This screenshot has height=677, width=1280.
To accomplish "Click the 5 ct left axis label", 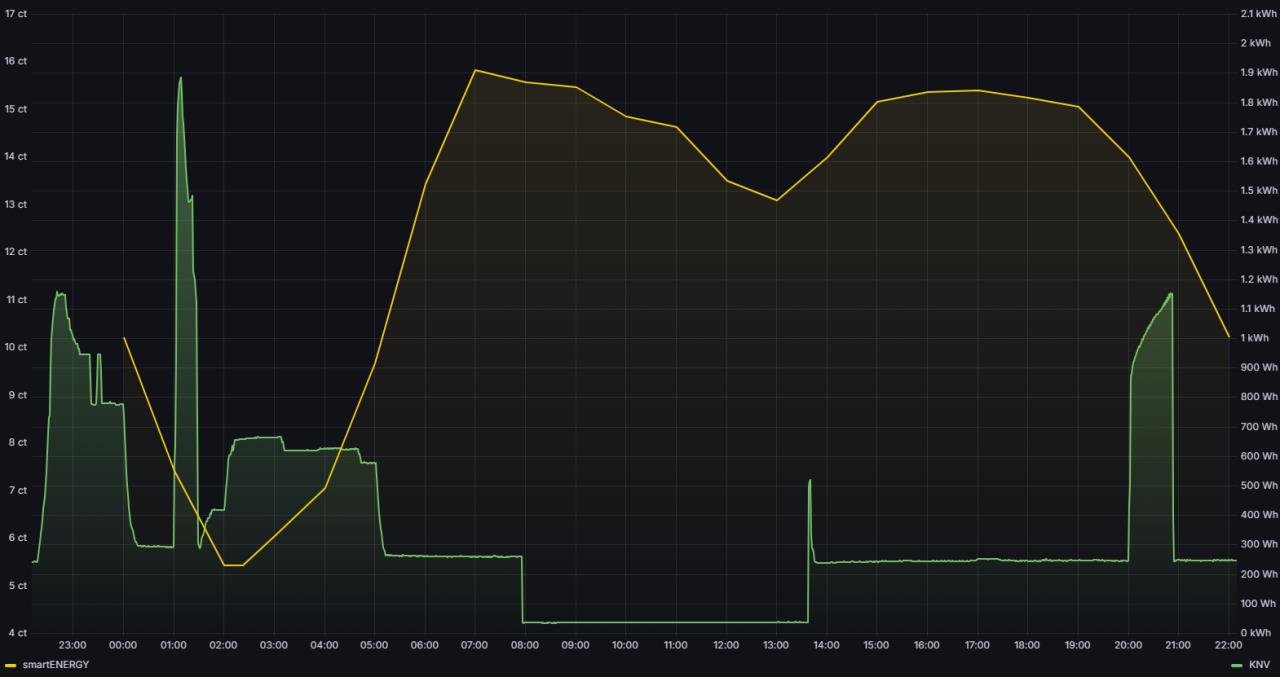I will (19, 585).
